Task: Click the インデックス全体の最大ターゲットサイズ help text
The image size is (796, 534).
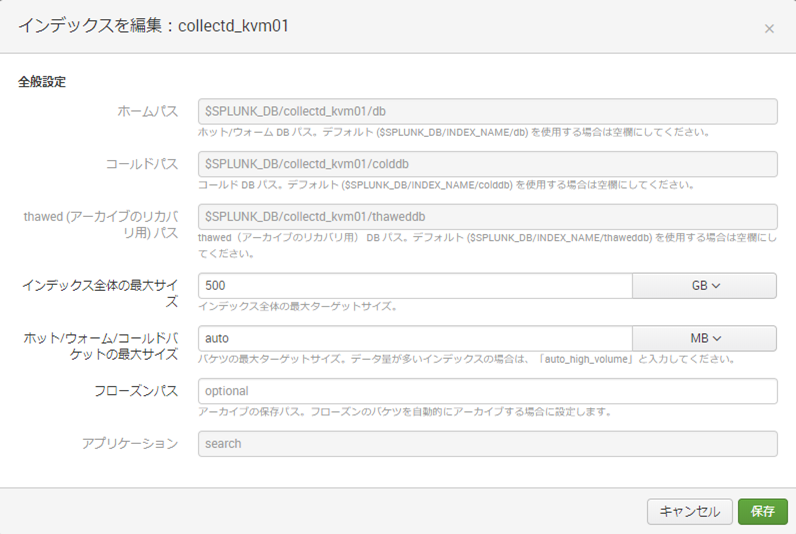Action: (x=297, y=307)
